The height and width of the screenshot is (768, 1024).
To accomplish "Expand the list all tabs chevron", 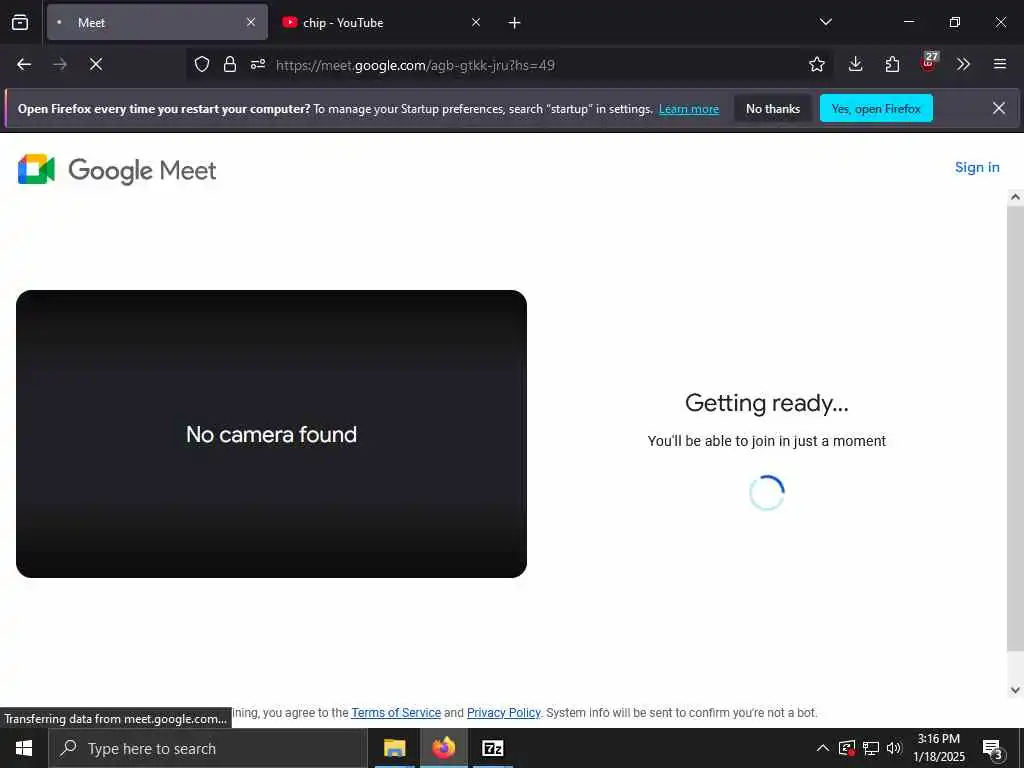I will pyautogui.click(x=825, y=23).
